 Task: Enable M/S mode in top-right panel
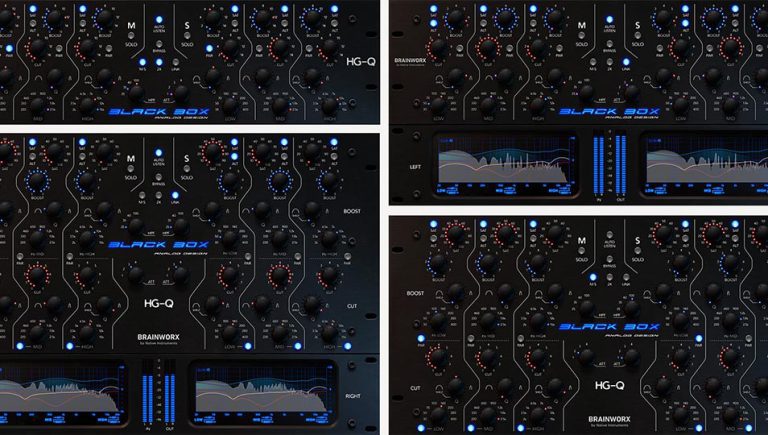click(x=593, y=62)
